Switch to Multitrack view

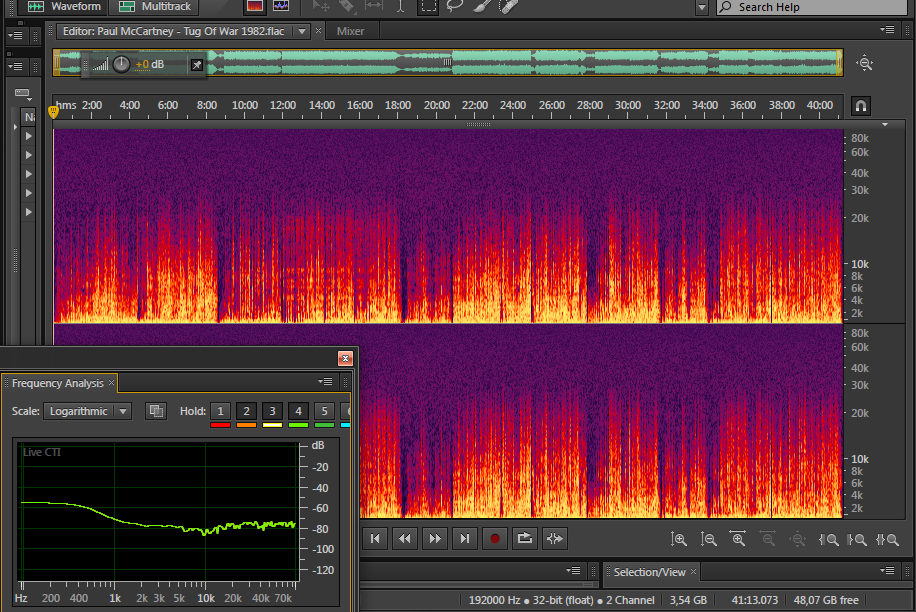click(x=154, y=6)
